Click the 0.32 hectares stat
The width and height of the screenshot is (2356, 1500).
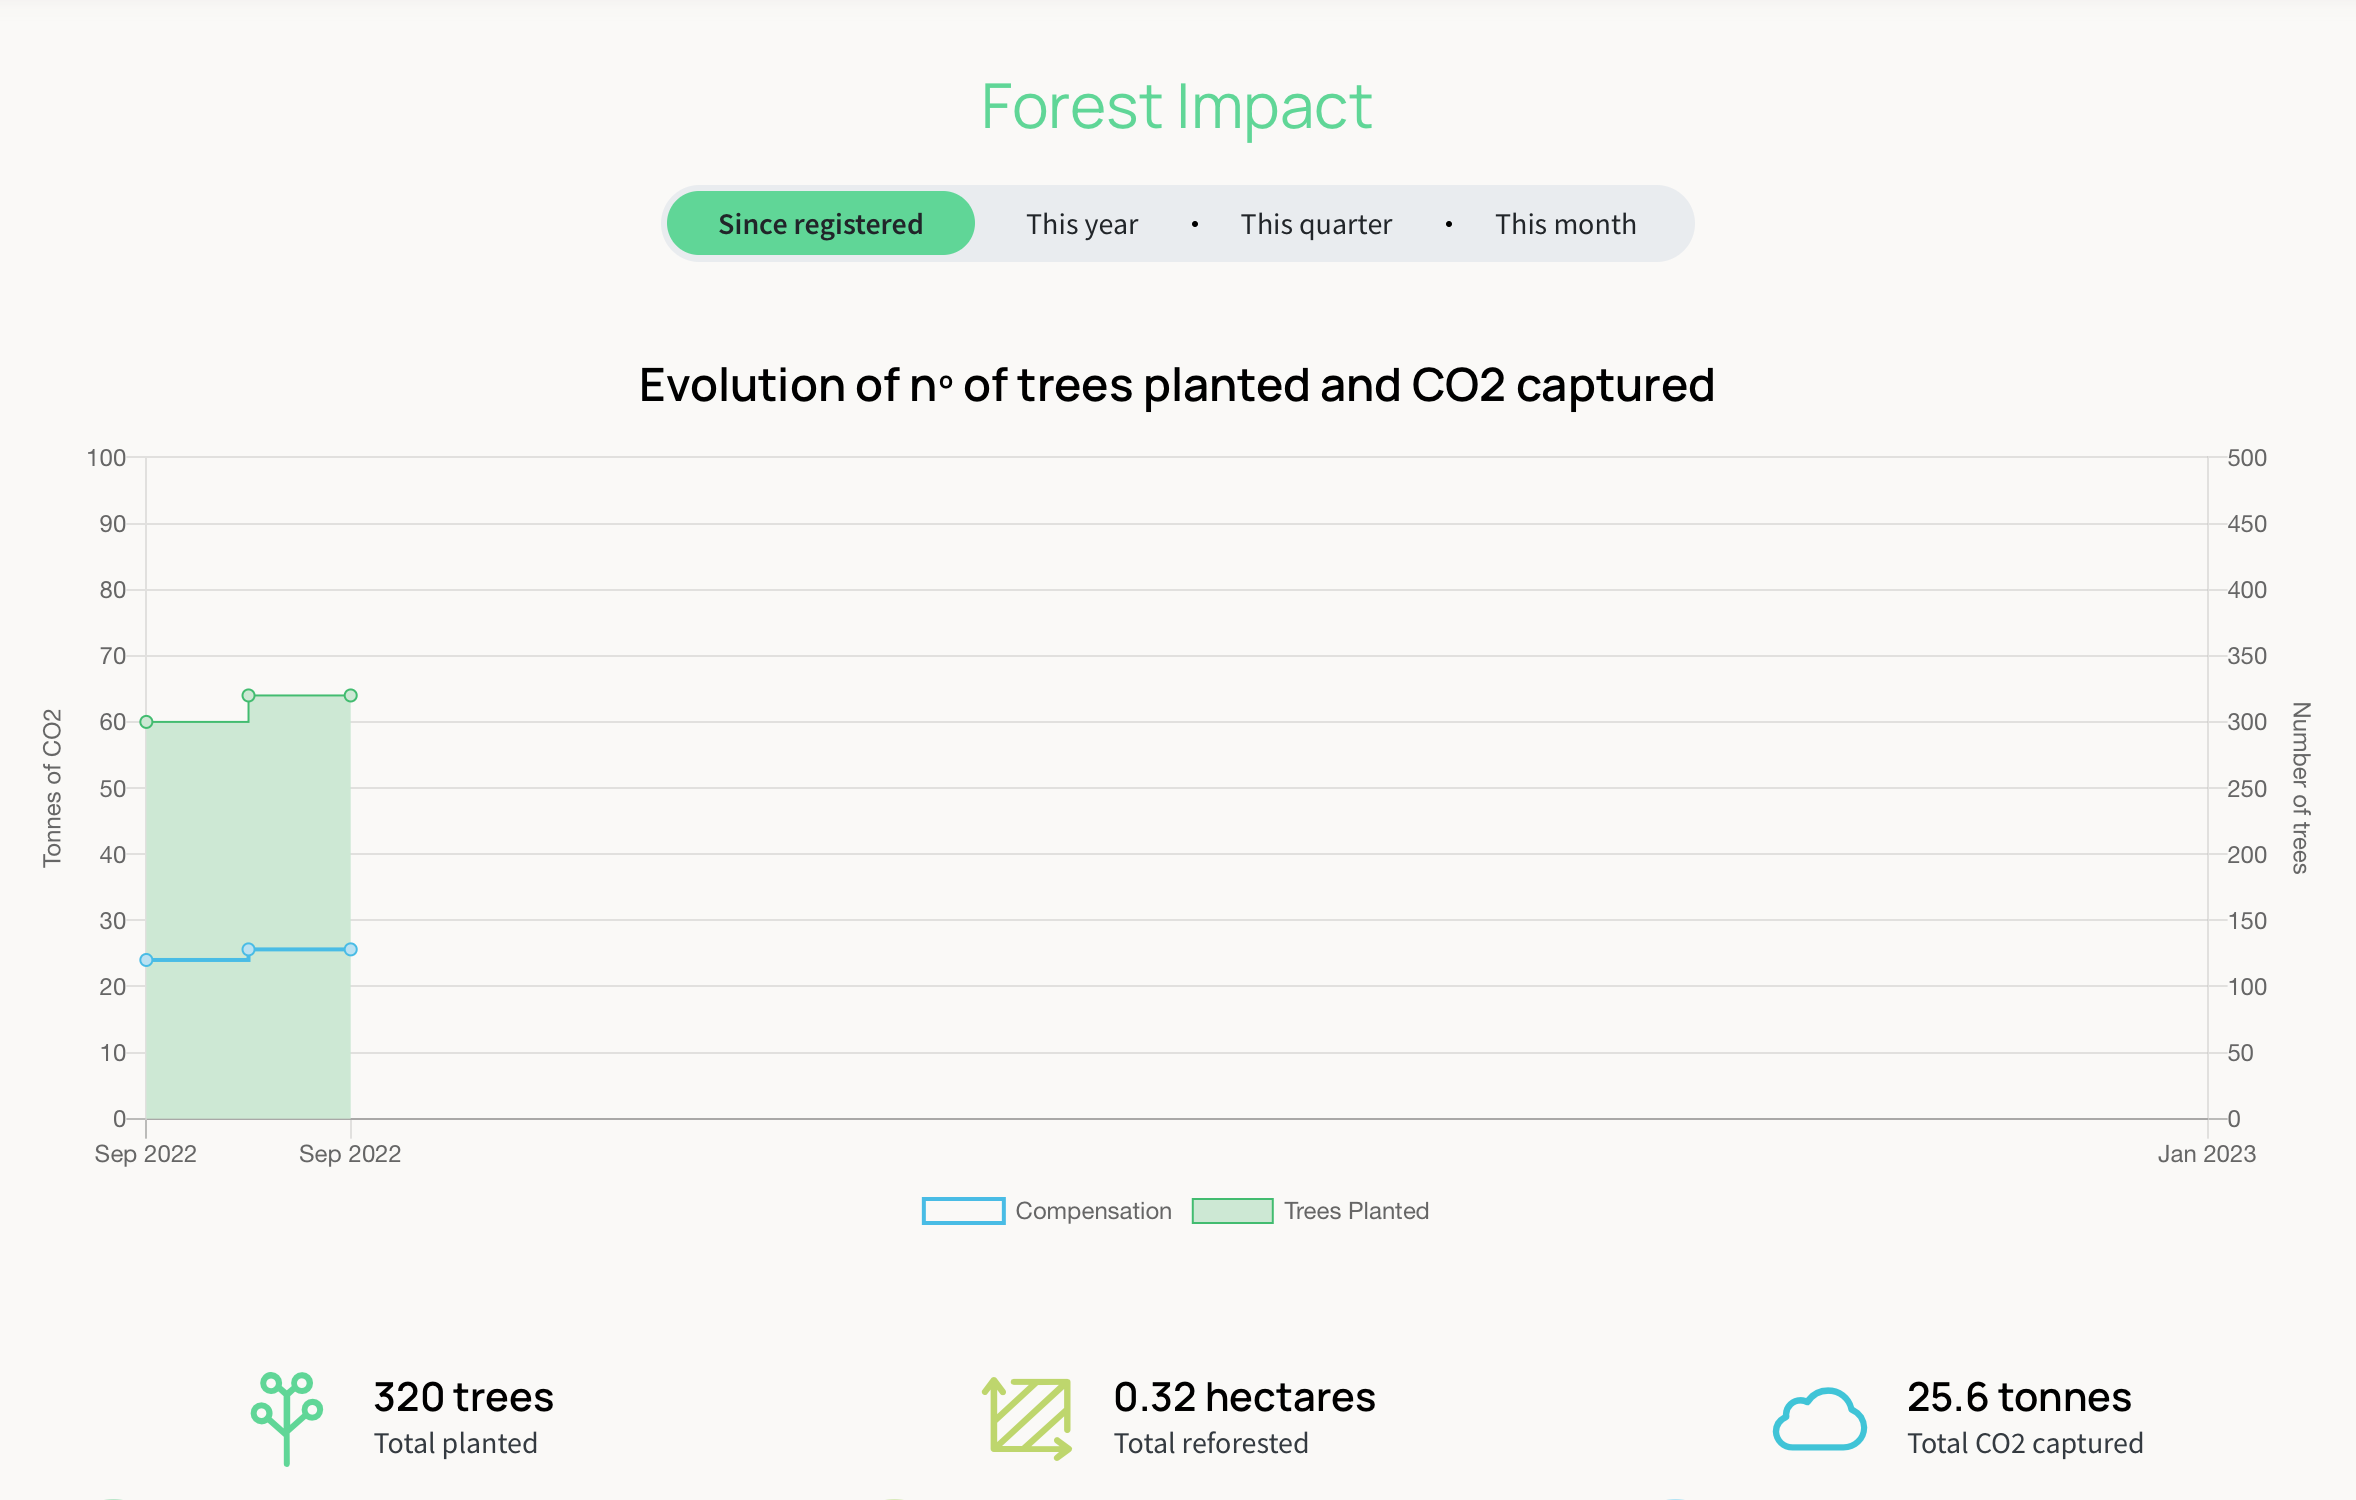1244,1397
